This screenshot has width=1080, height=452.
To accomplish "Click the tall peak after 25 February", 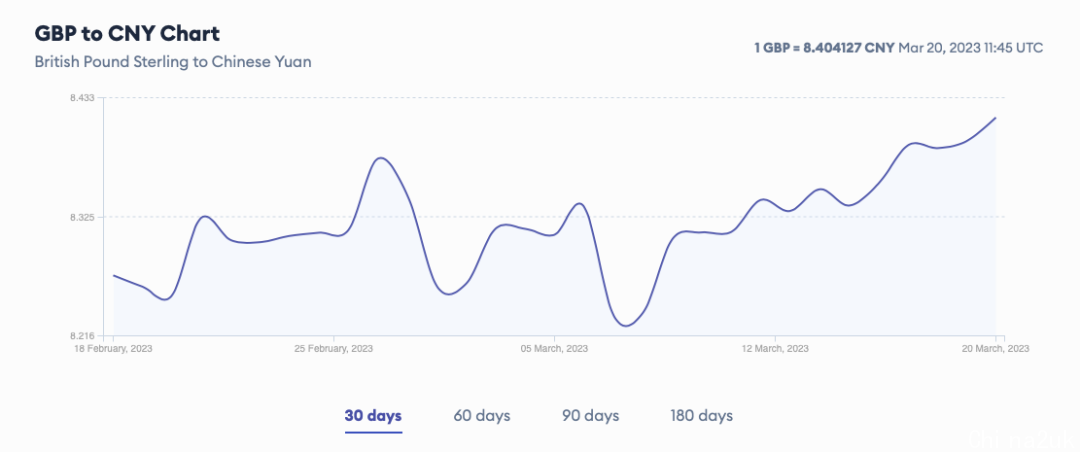I will (x=382, y=158).
